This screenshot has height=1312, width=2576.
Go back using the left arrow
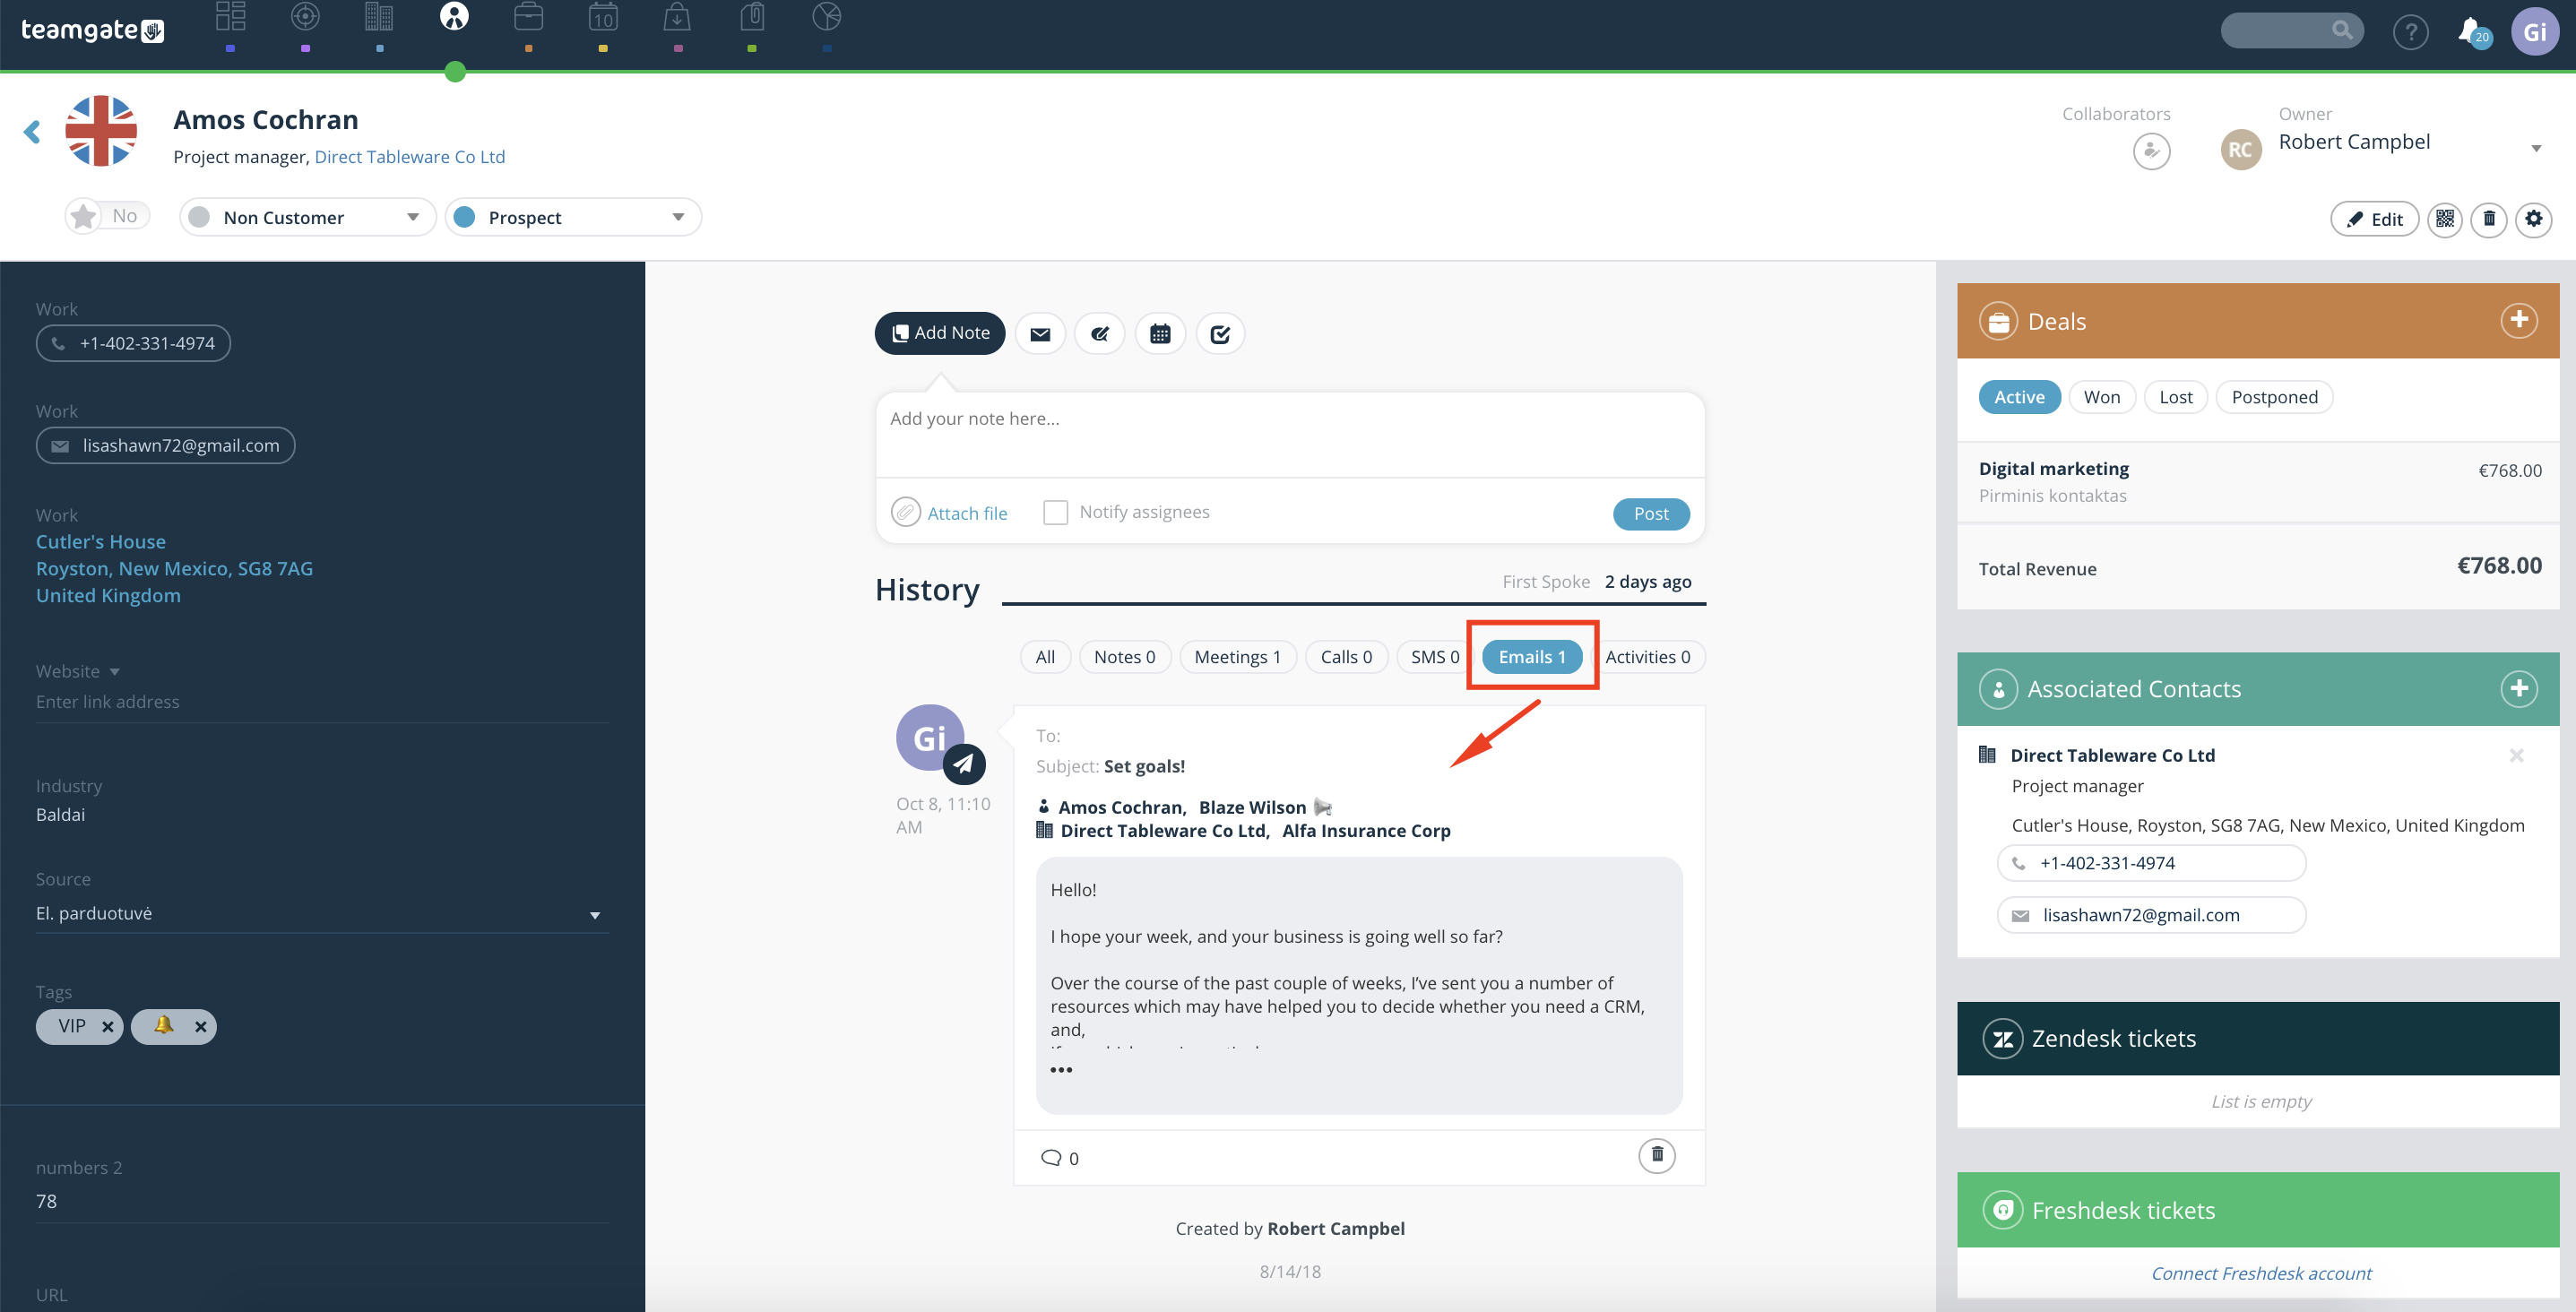point(32,132)
